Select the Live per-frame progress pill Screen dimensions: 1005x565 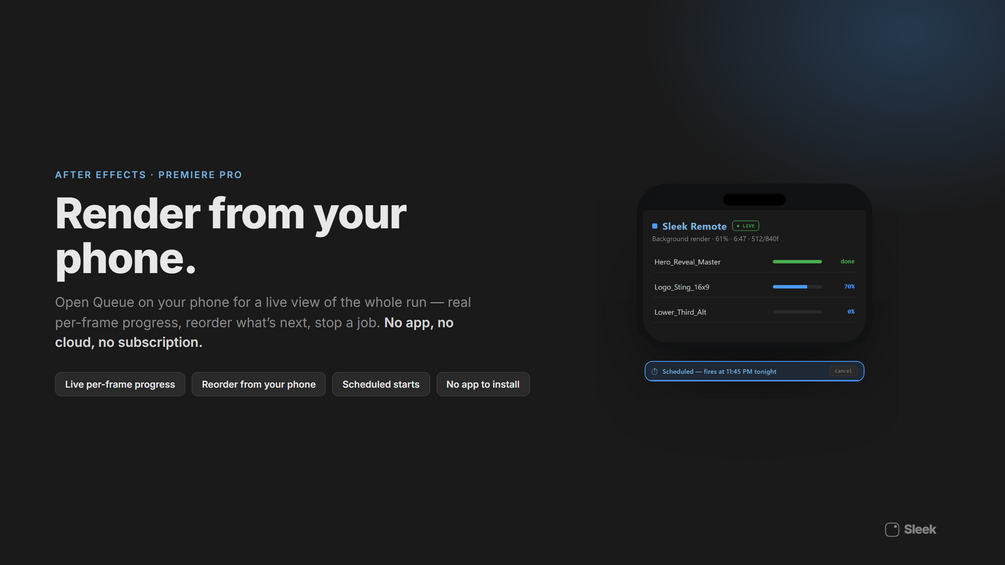120,384
